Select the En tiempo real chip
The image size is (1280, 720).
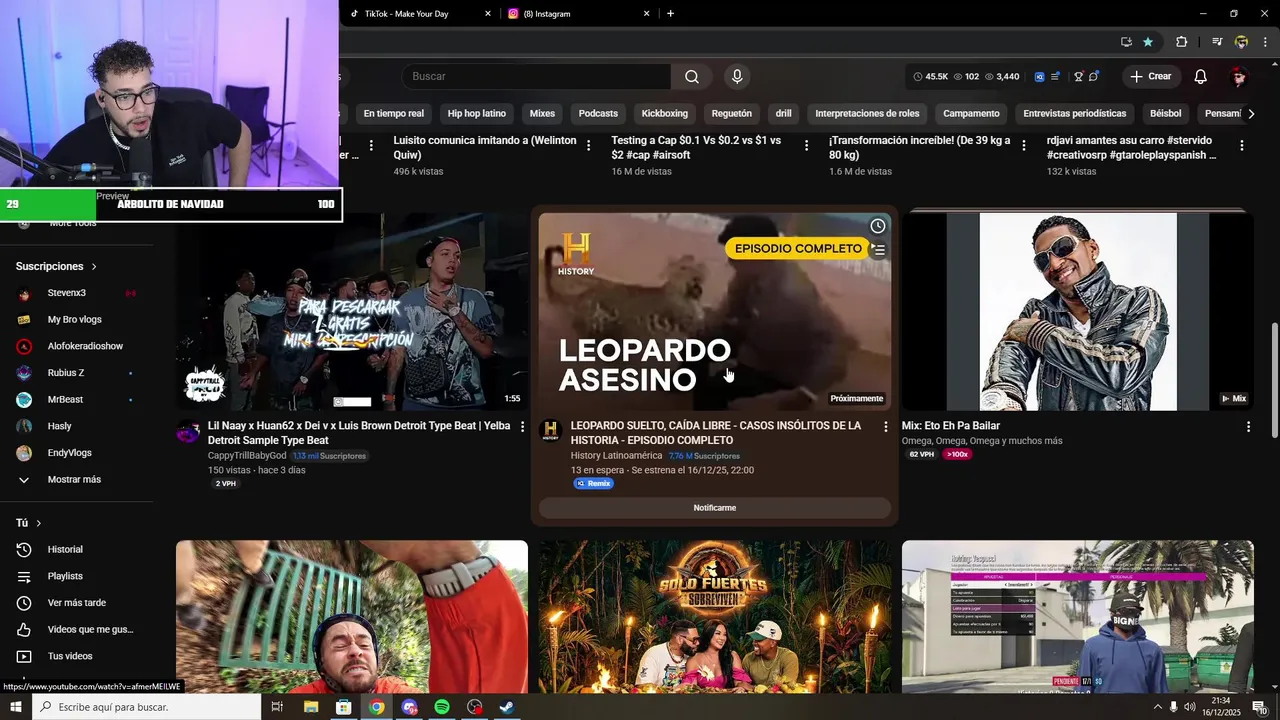393,114
